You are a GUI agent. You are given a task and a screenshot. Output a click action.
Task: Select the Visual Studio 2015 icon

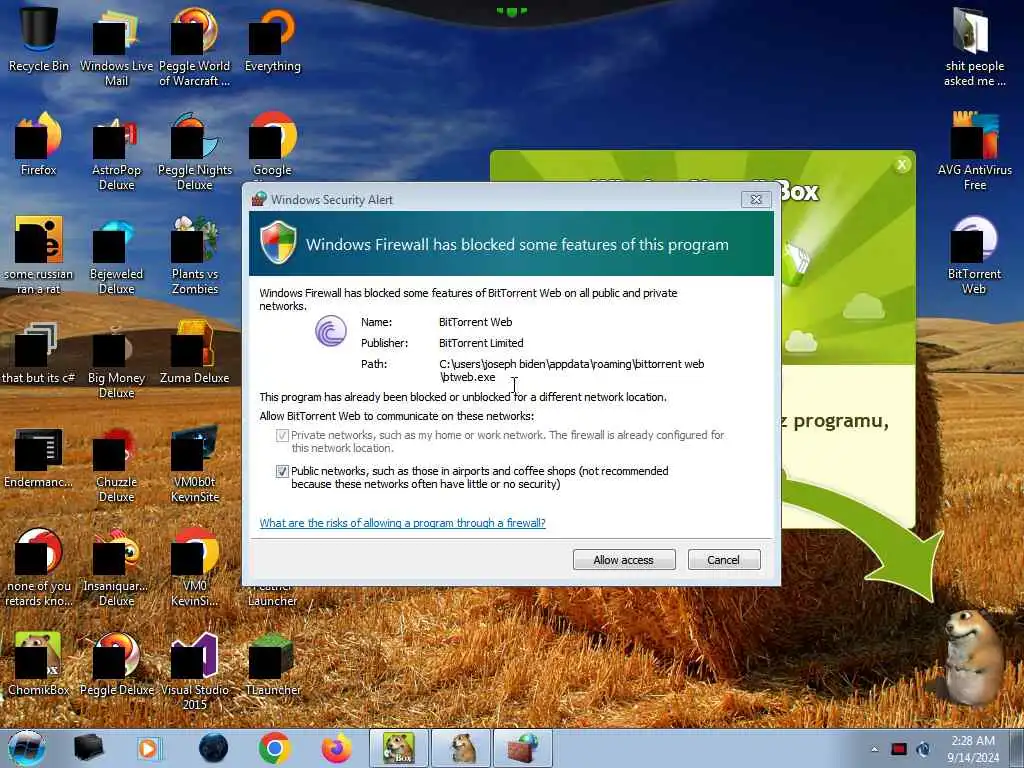pyautogui.click(x=195, y=671)
